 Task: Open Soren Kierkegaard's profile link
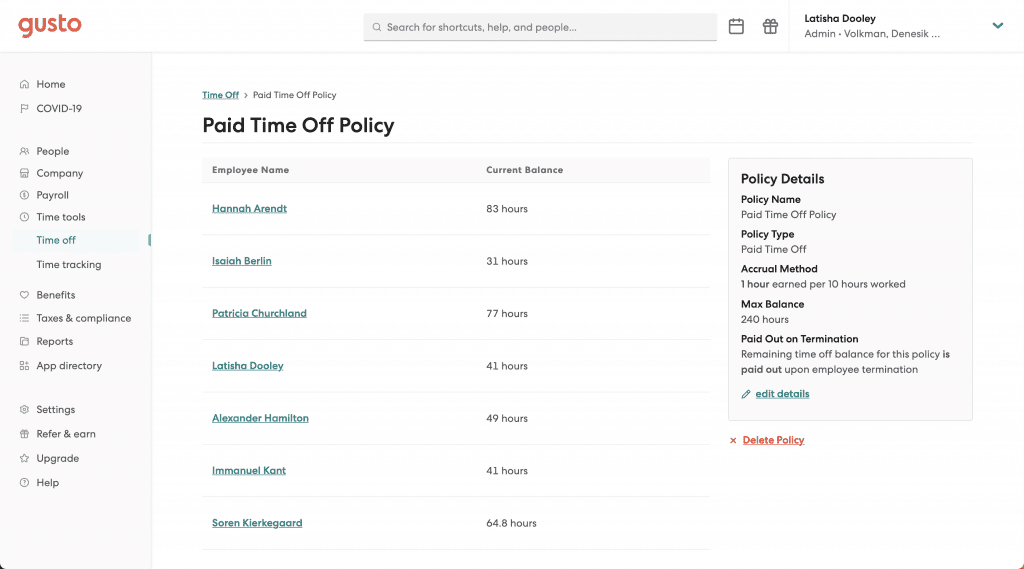pyautogui.click(x=257, y=523)
